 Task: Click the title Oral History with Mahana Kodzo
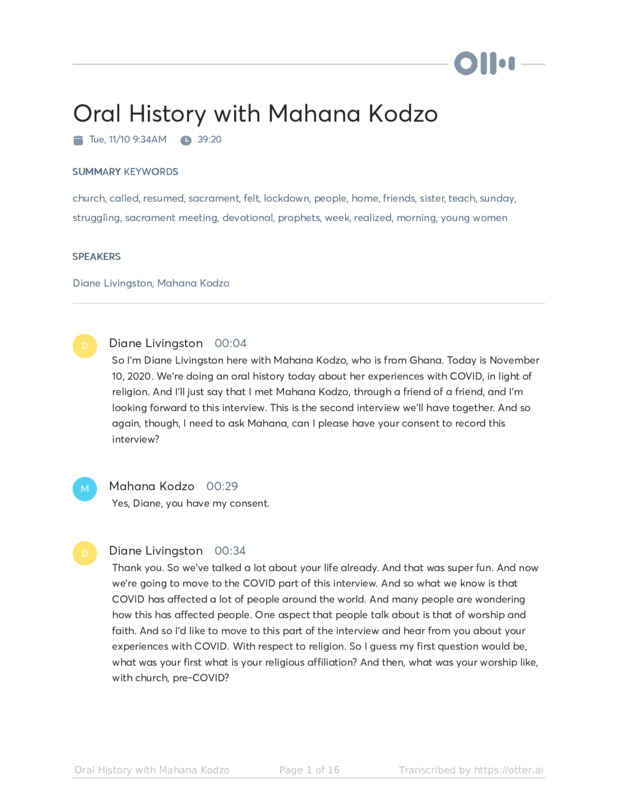(255, 113)
